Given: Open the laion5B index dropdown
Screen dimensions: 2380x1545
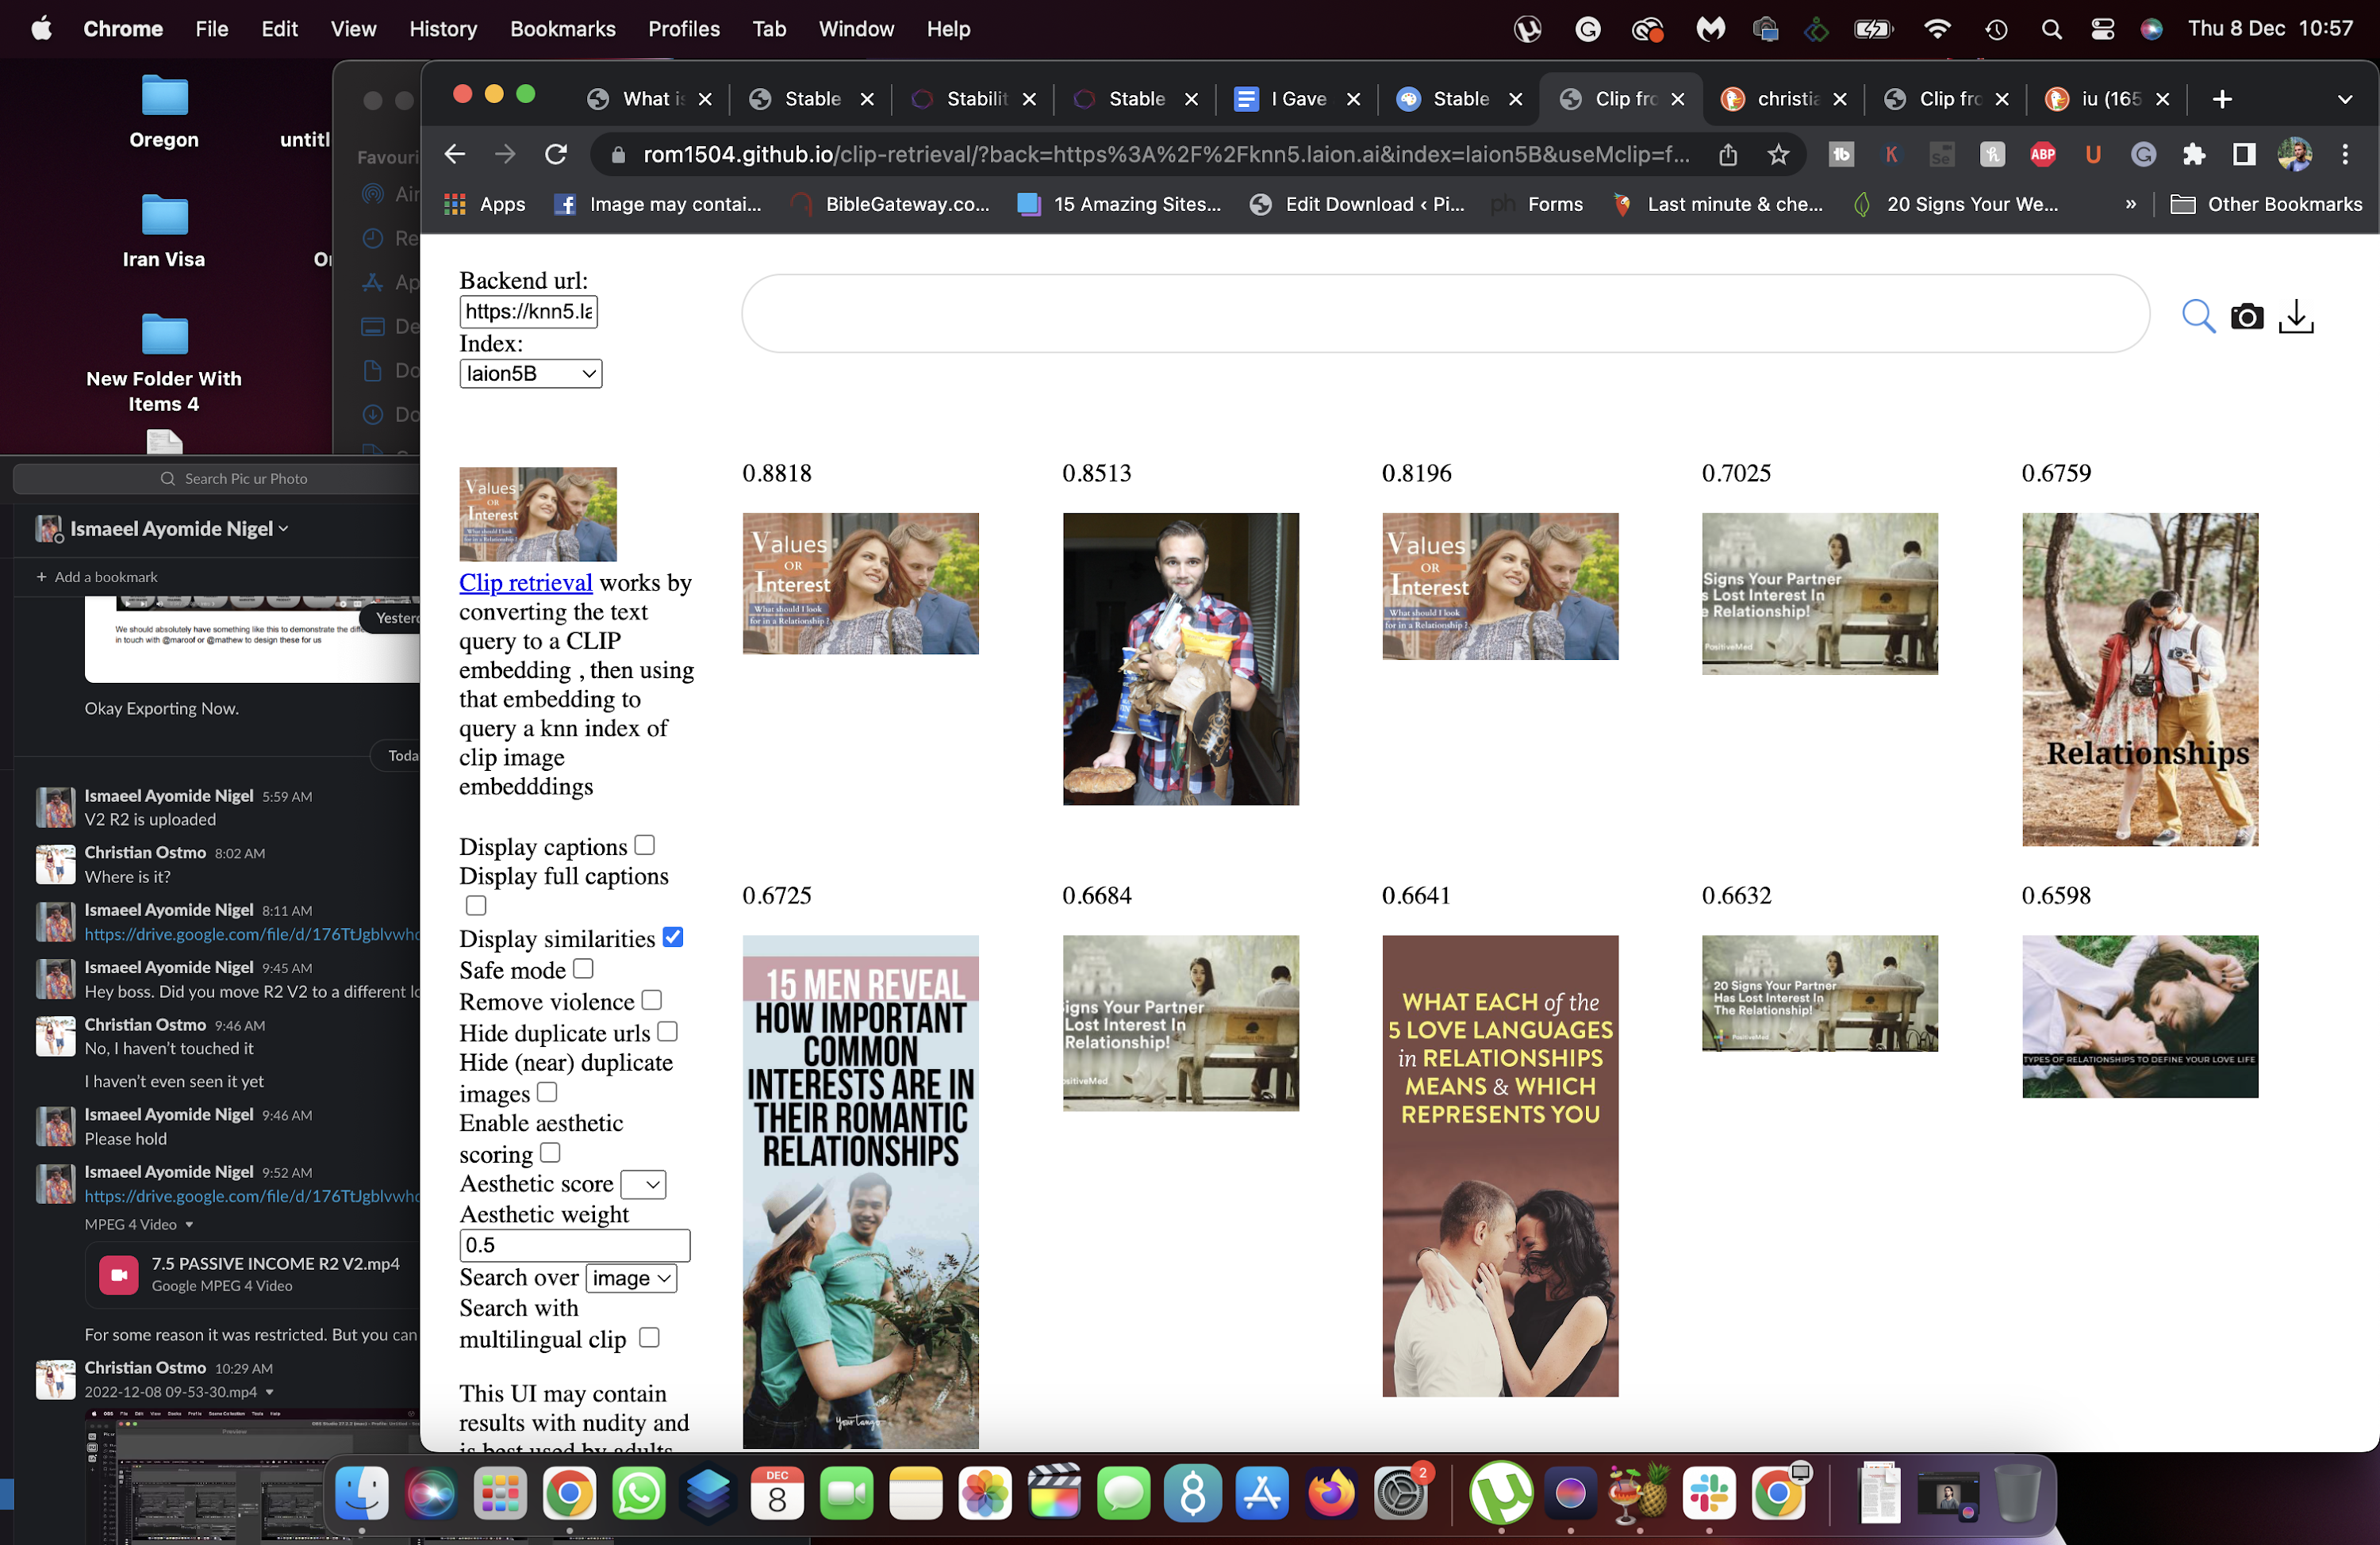Looking at the screenshot, I should click(530, 374).
